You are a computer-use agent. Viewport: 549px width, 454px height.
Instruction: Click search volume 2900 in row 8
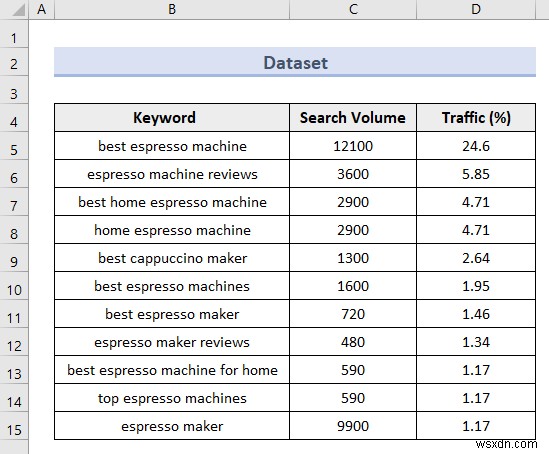(353, 230)
